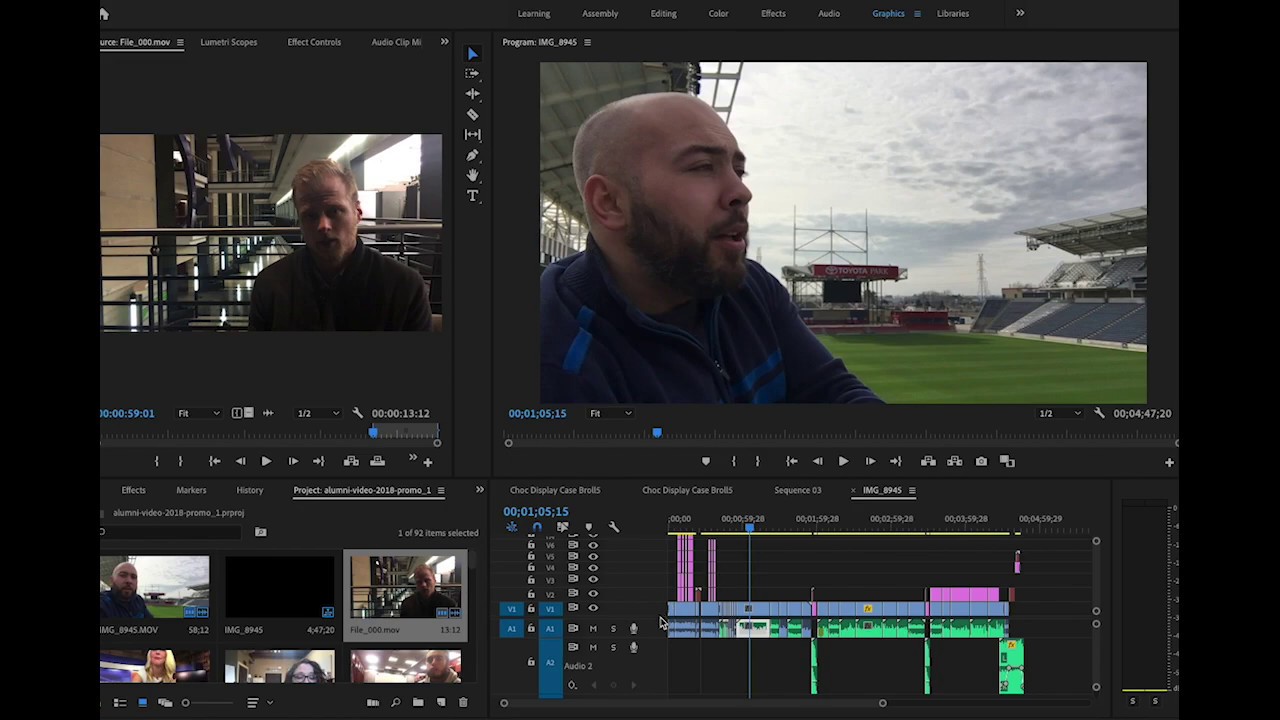This screenshot has height=720, width=1280.
Task: Open Program monitor 1/2 resolution dropdown
Action: pyautogui.click(x=1060, y=413)
